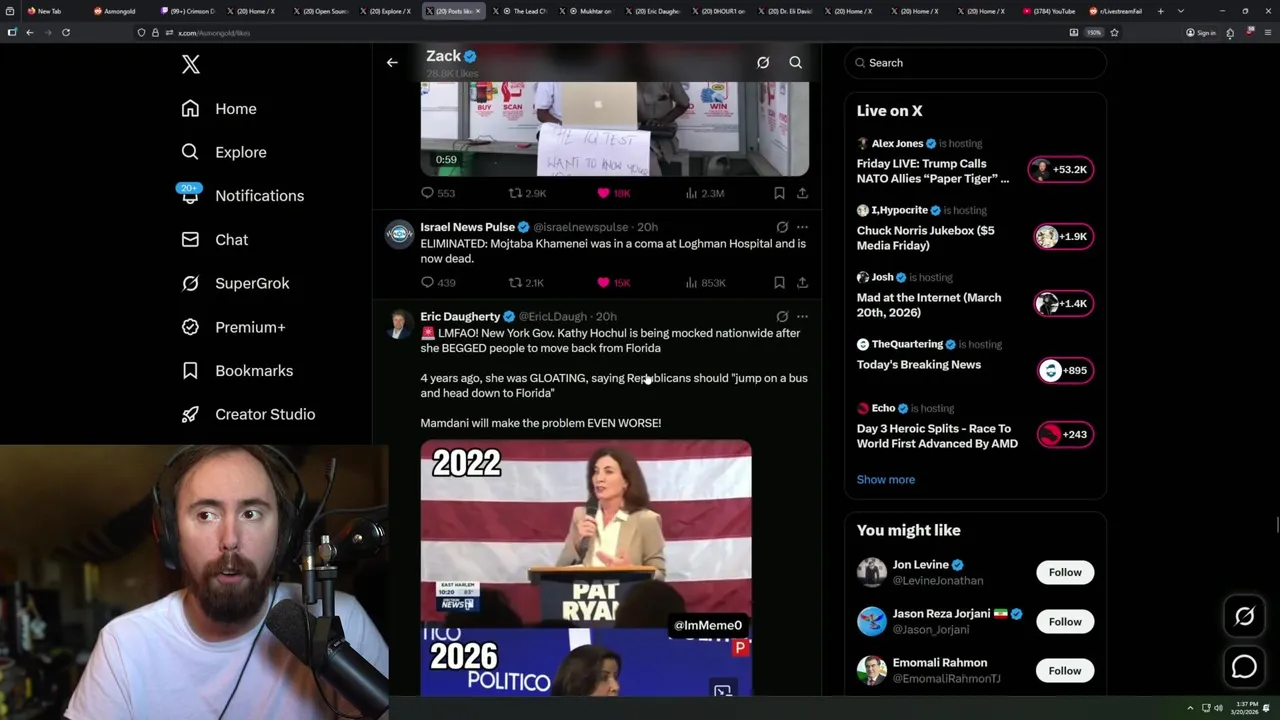Share the 0:59 video post

tap(802, 193)
